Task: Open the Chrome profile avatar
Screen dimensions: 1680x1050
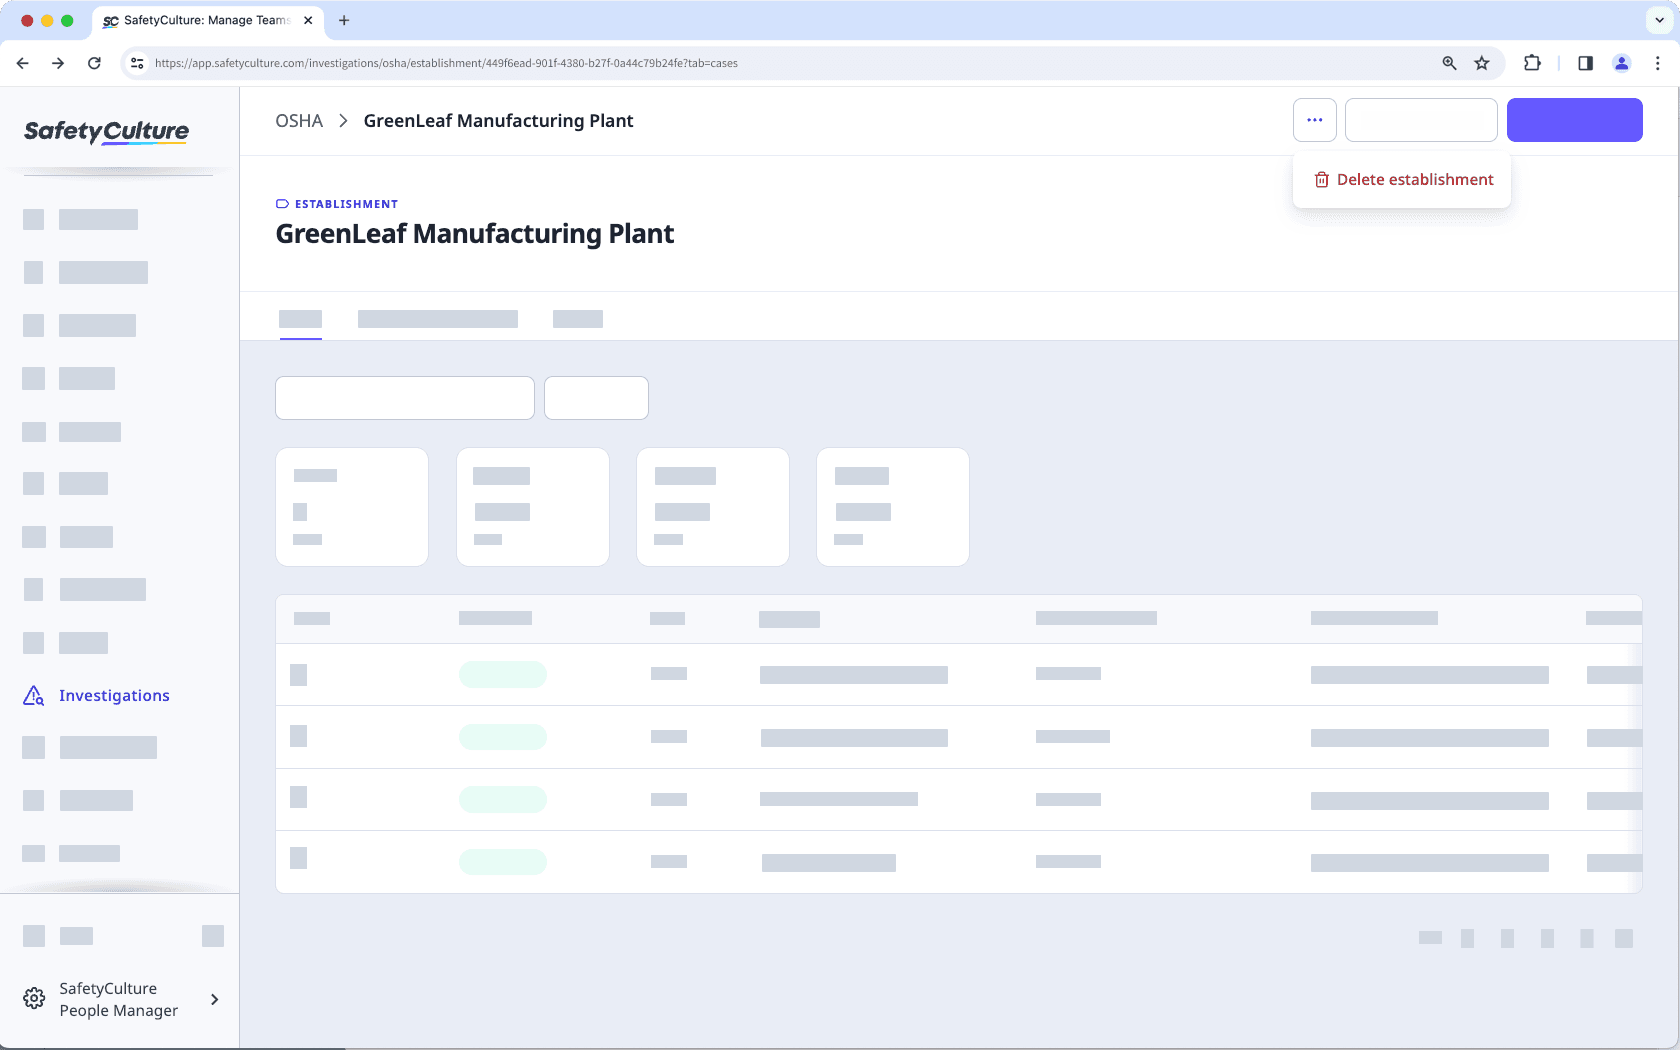Action: pyautogui.click(x=1621, y=63)
